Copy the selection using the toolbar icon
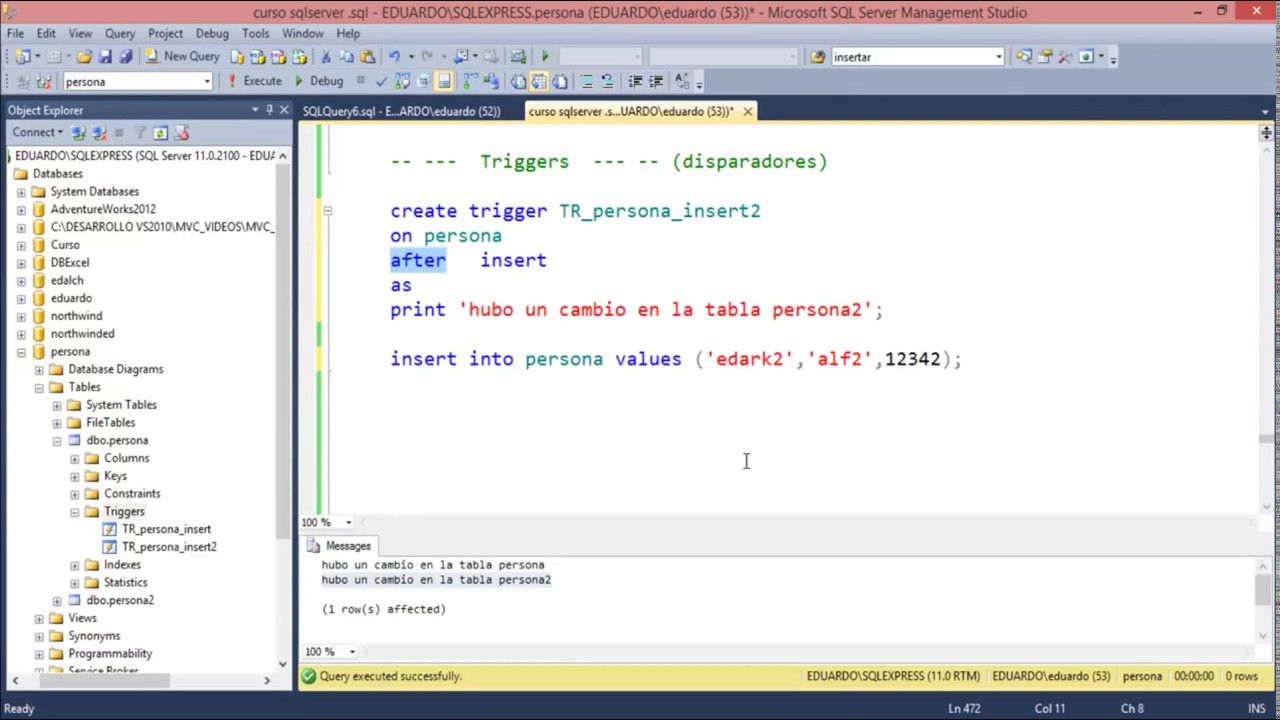This screenshot has width=1280, height=720. pyautogui.click(x=347, y=56)
